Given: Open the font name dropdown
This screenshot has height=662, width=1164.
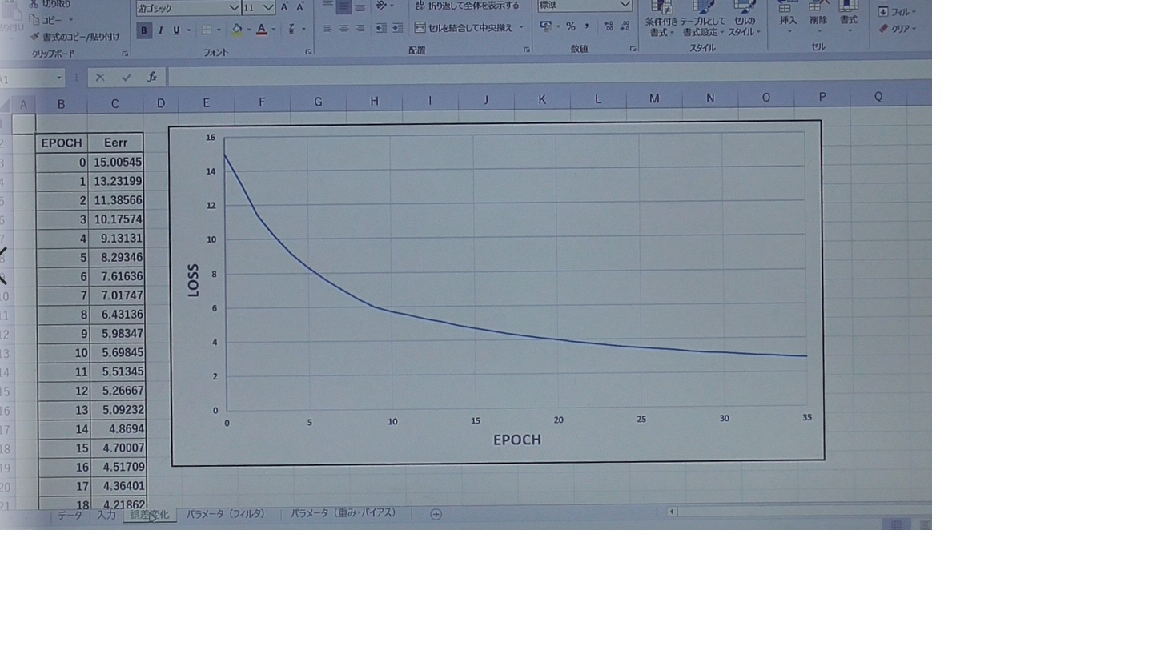Looking at the screenshot, I should [234, 7].
